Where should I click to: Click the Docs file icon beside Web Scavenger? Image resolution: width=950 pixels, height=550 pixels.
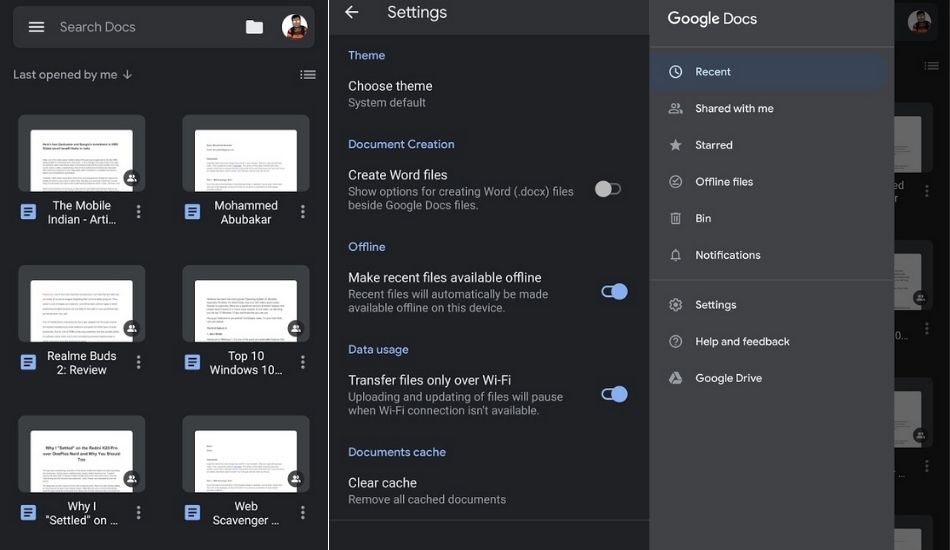(193, 512)
